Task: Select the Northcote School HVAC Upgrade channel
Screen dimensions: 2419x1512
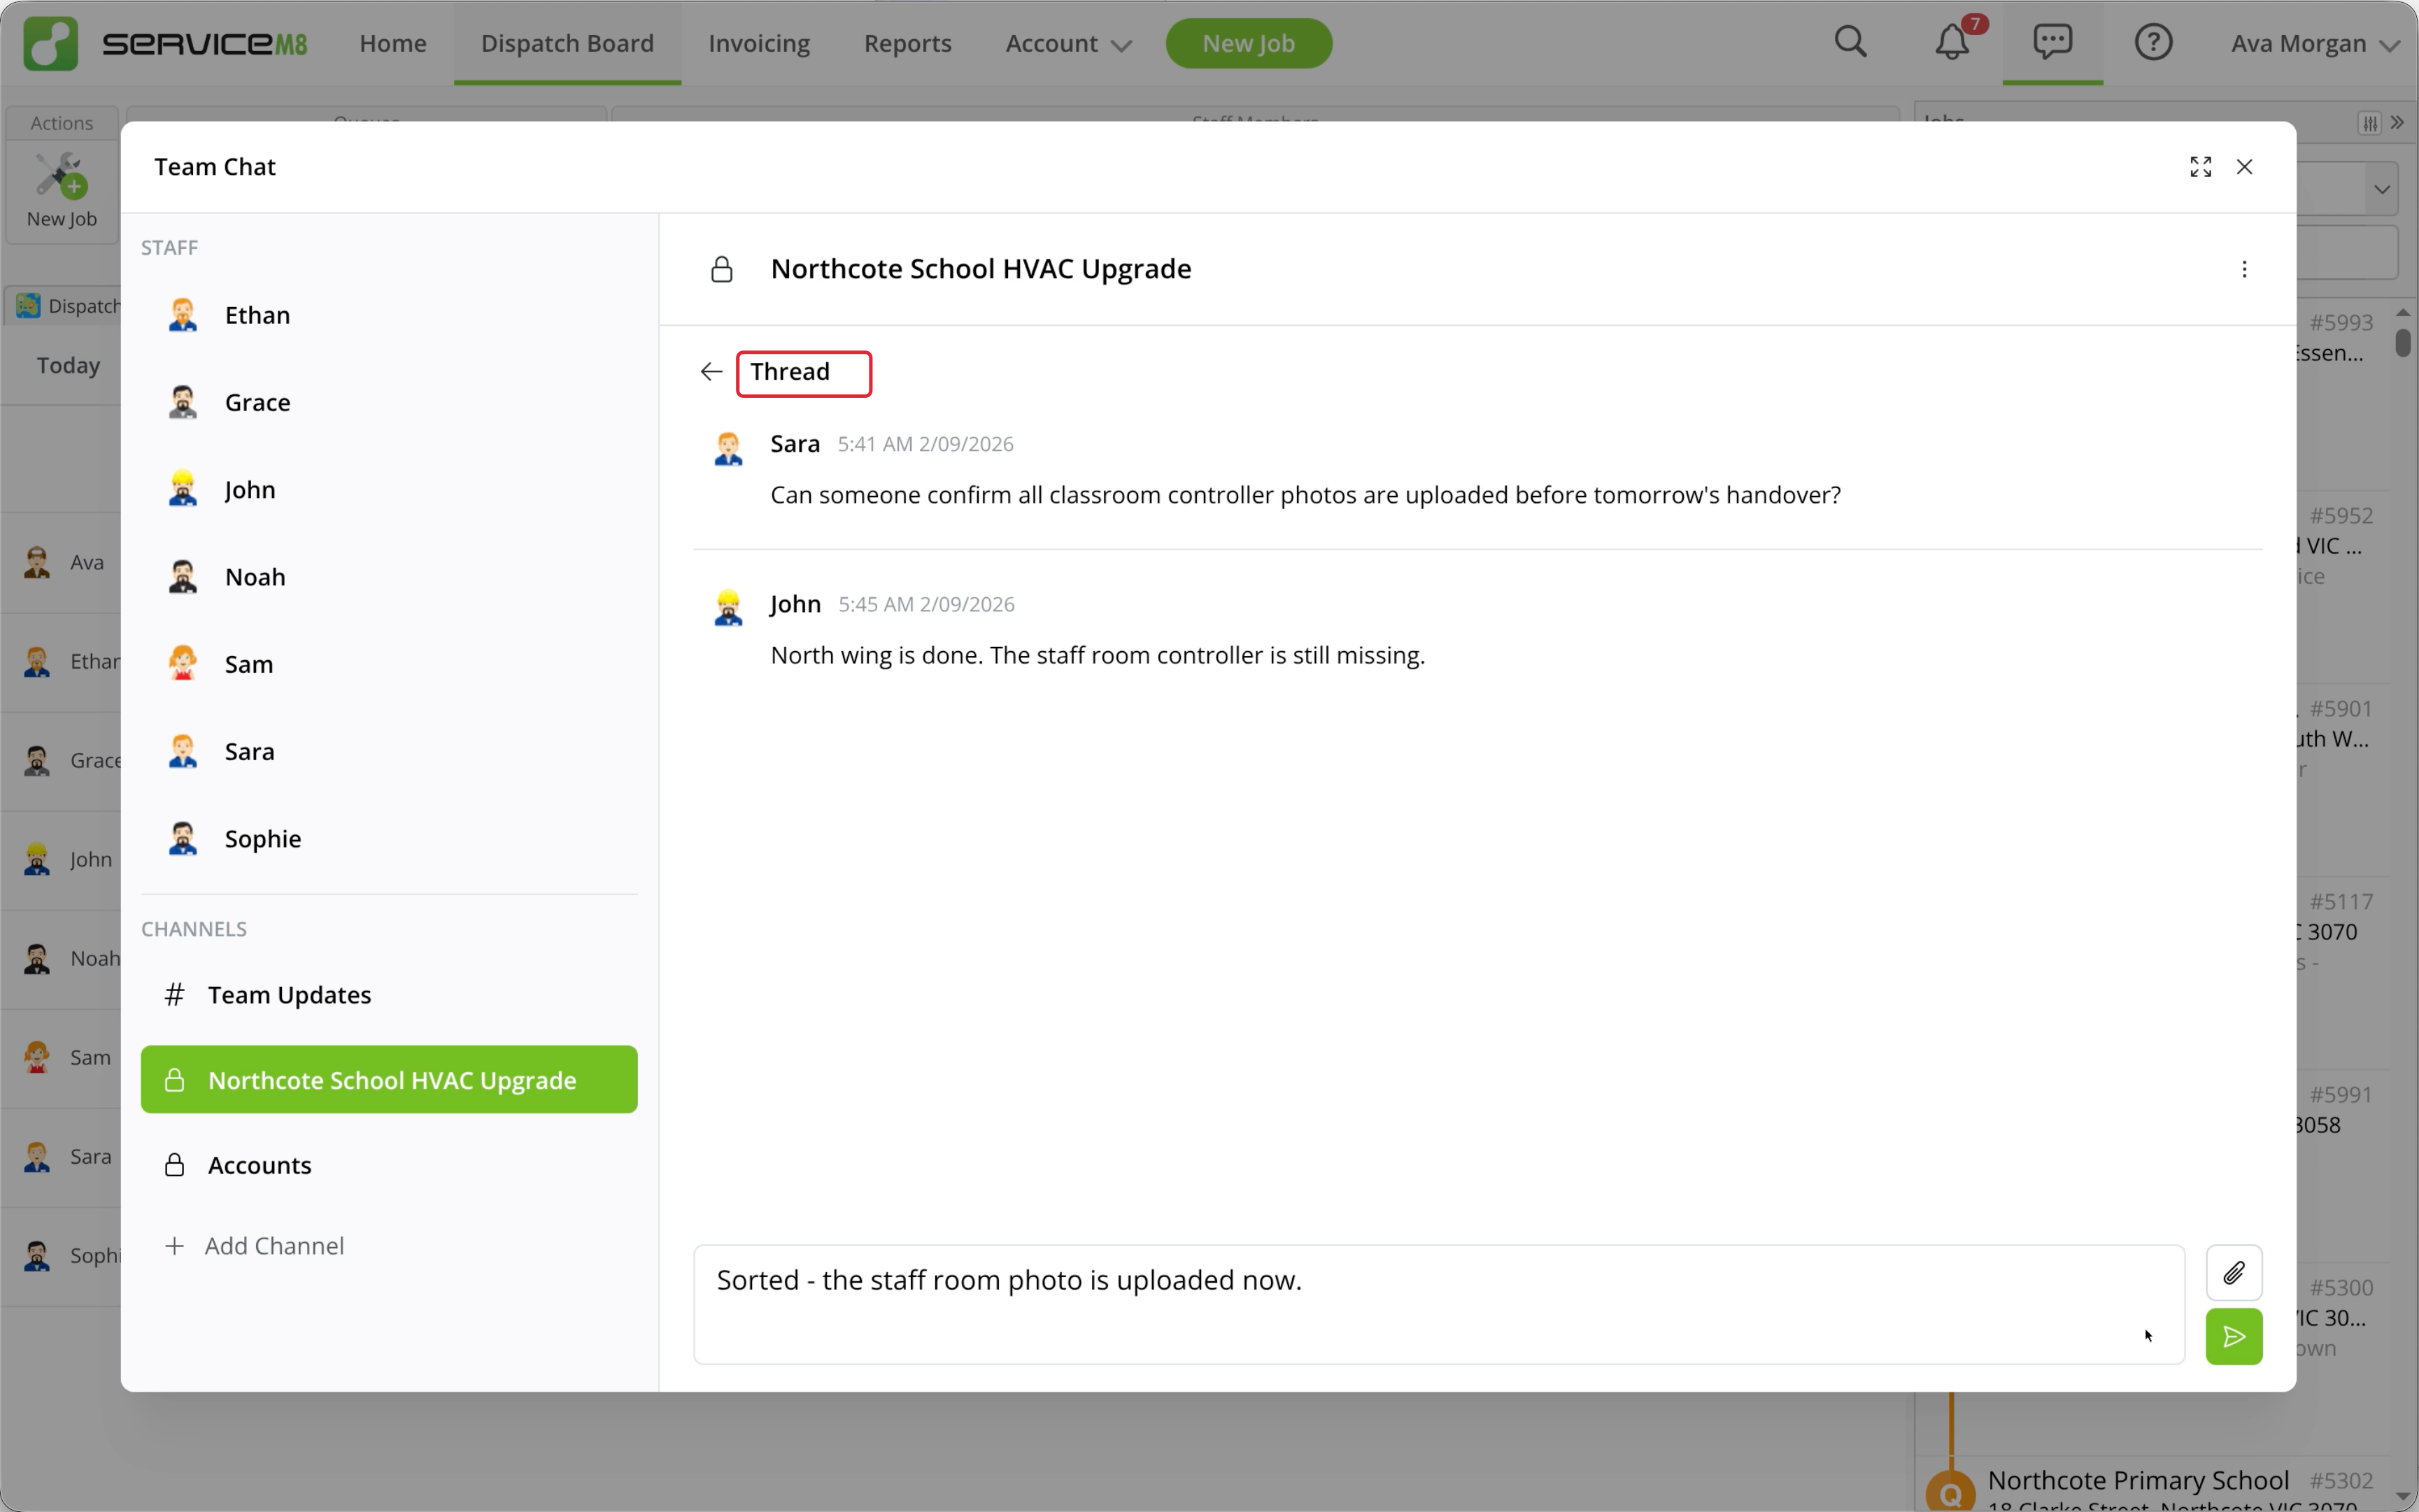Action: coord(389,1079)
